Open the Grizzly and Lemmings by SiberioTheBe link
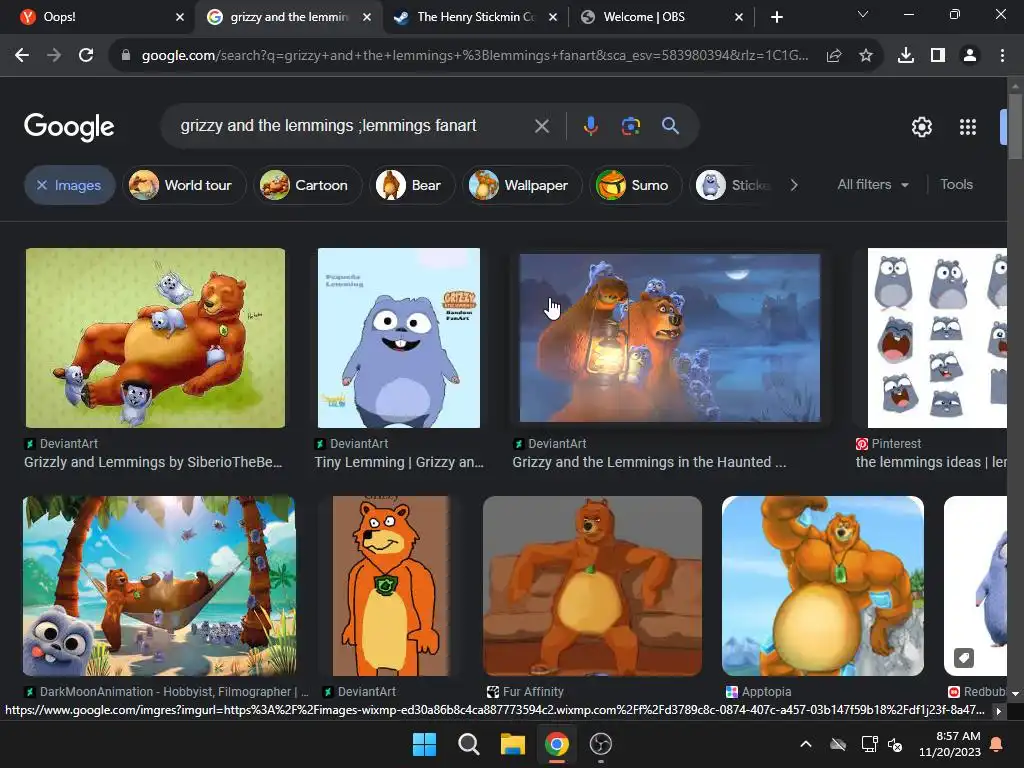 (153, 462)
